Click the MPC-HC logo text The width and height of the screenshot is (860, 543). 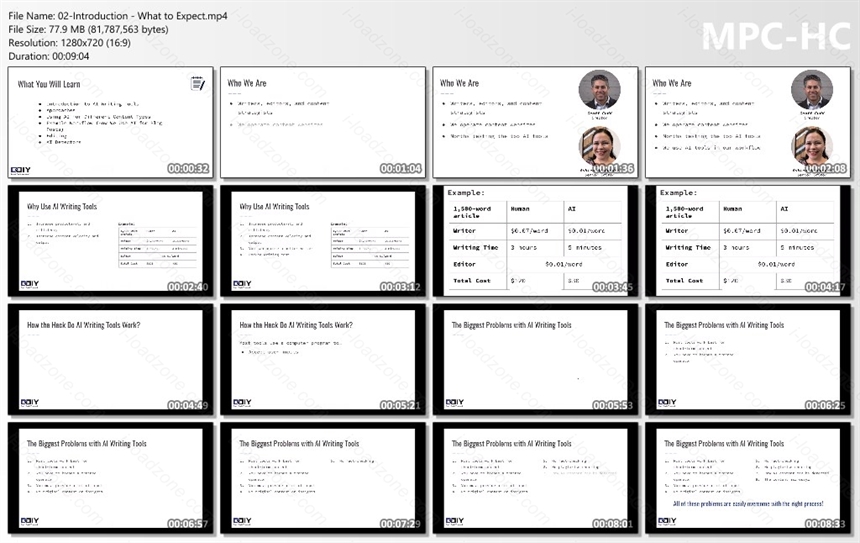pos(776,36)
